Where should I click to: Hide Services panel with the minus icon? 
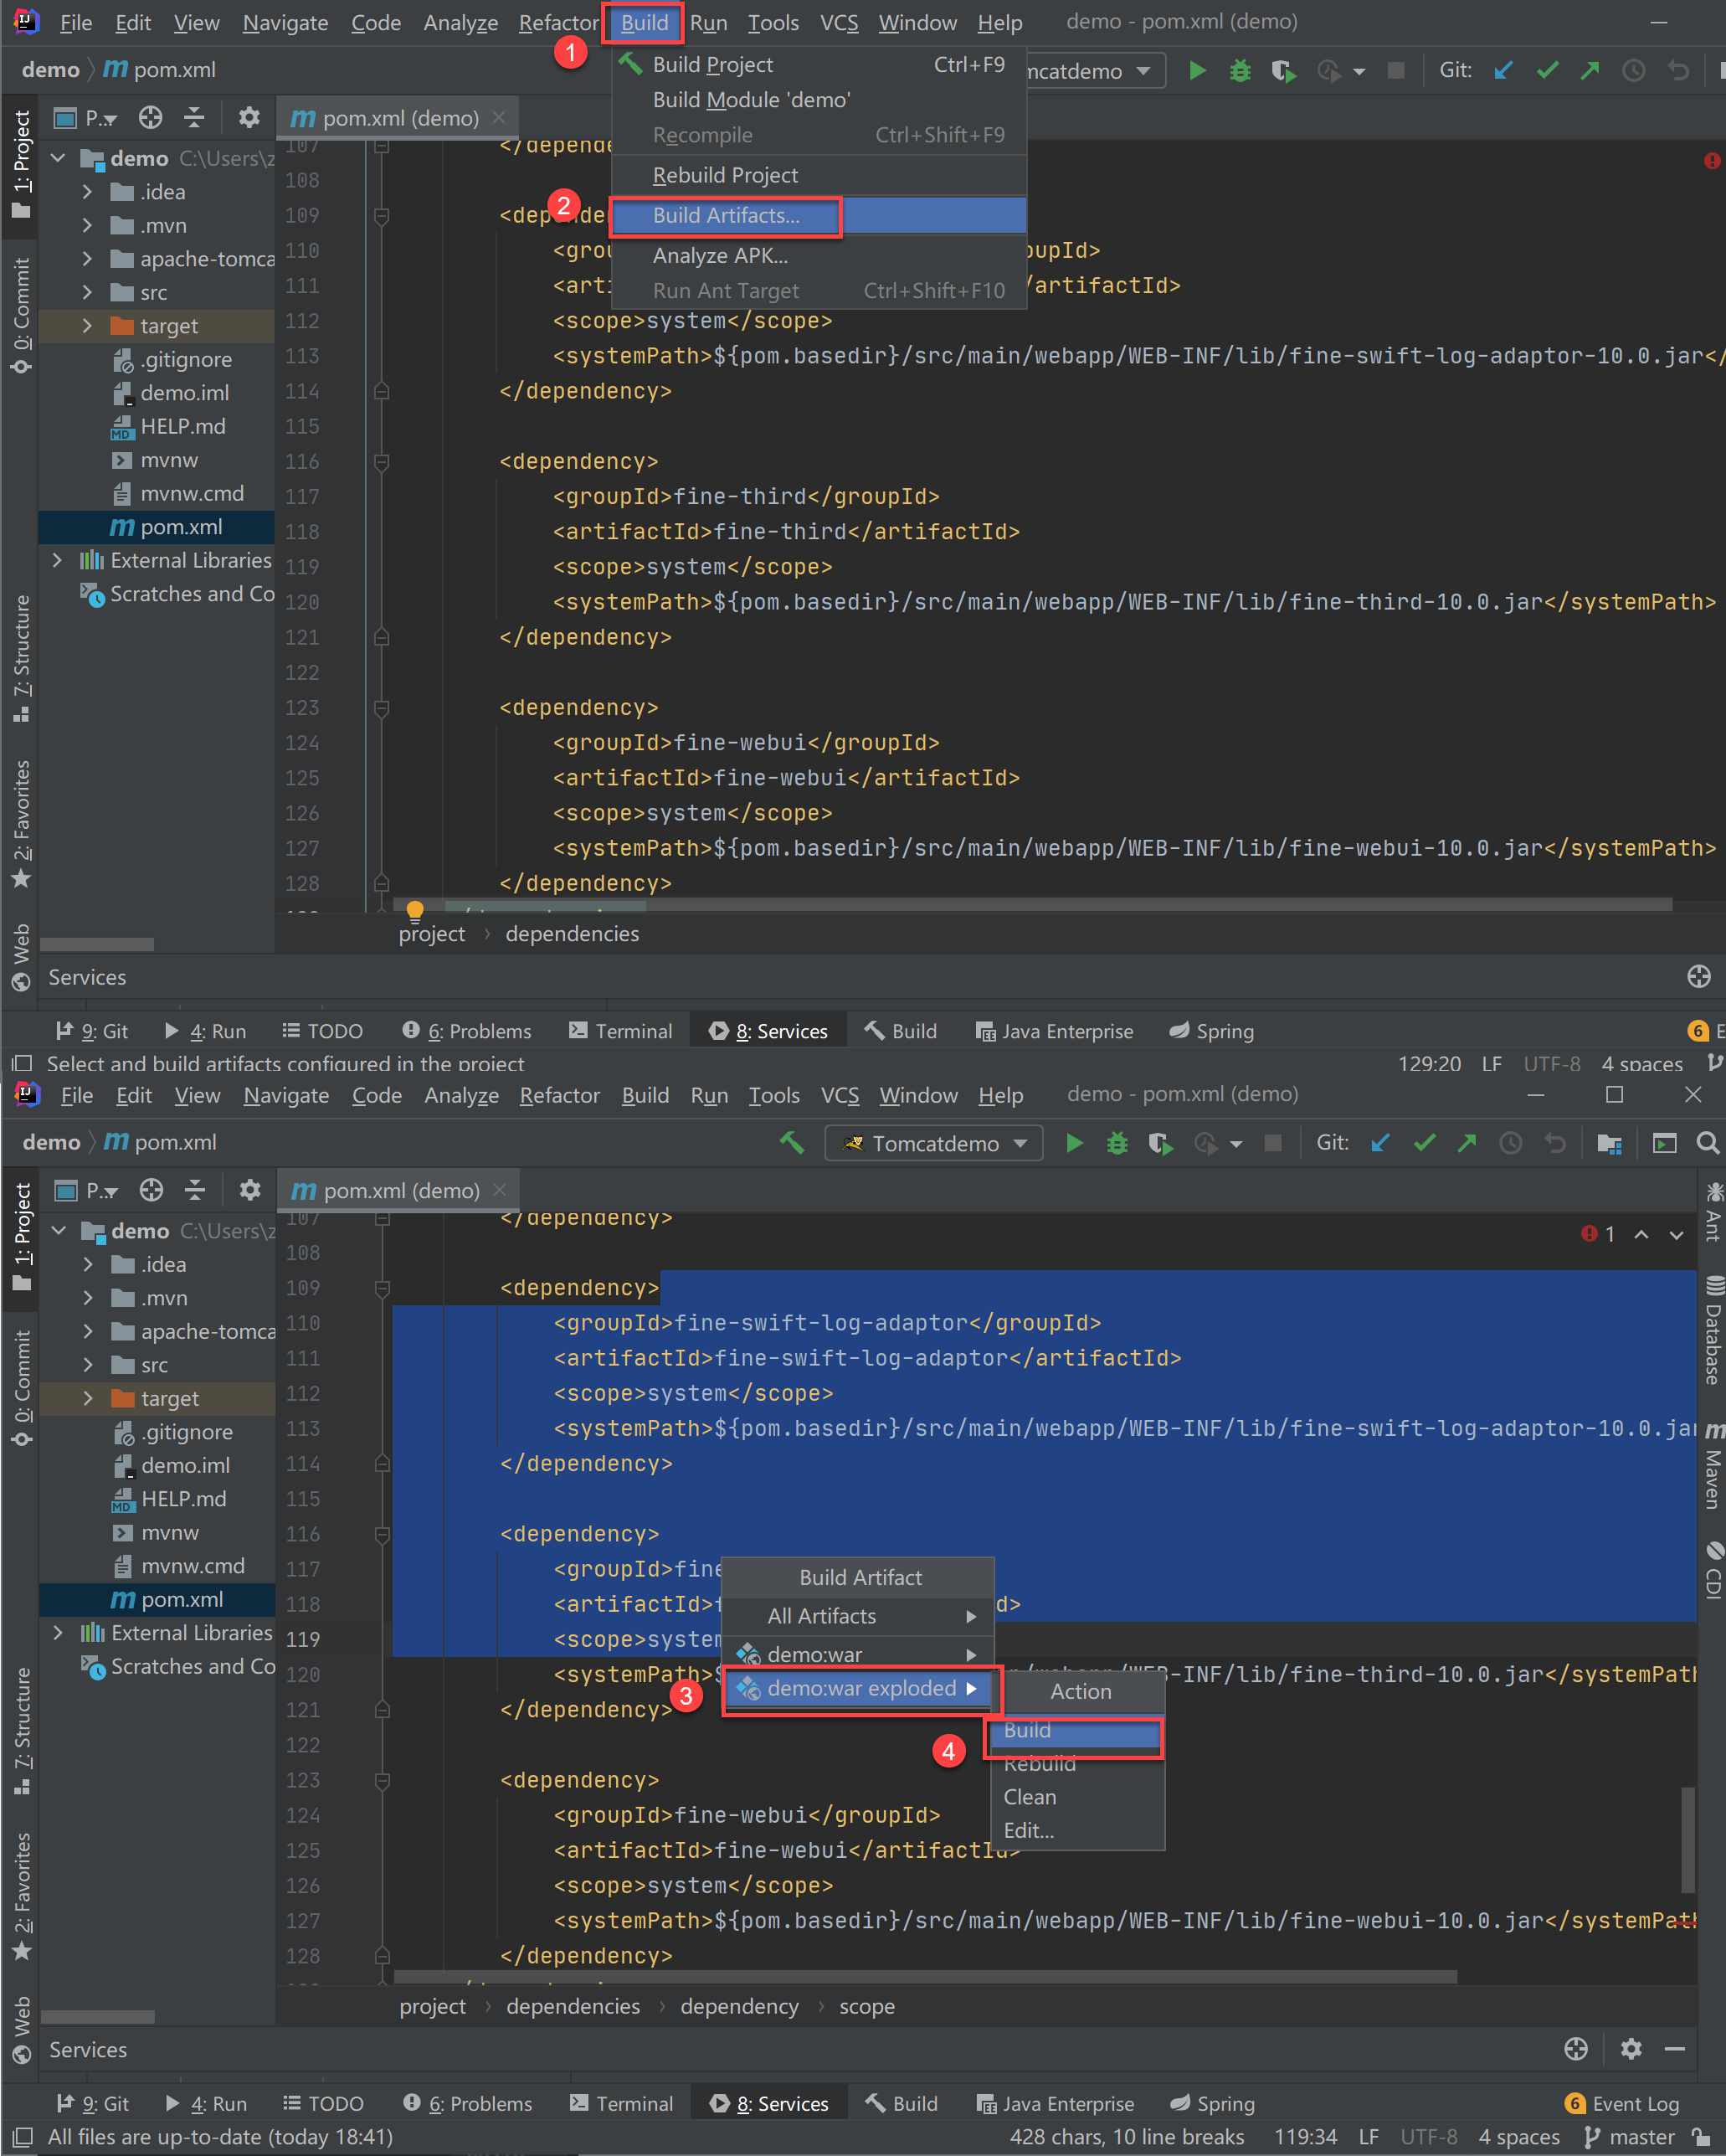tap(1675, 2049)
